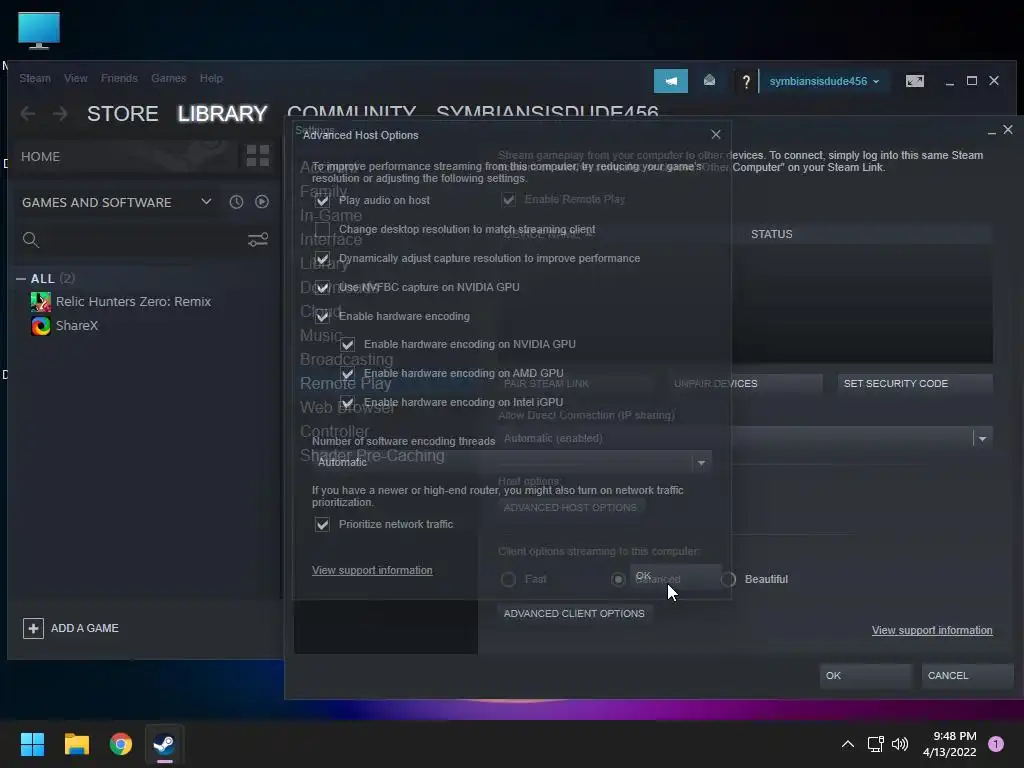Image resolution: width=1024 pixels, height=768 pixels.
Task: Click Cancel in the Settings window
Action: click(967, 676)
